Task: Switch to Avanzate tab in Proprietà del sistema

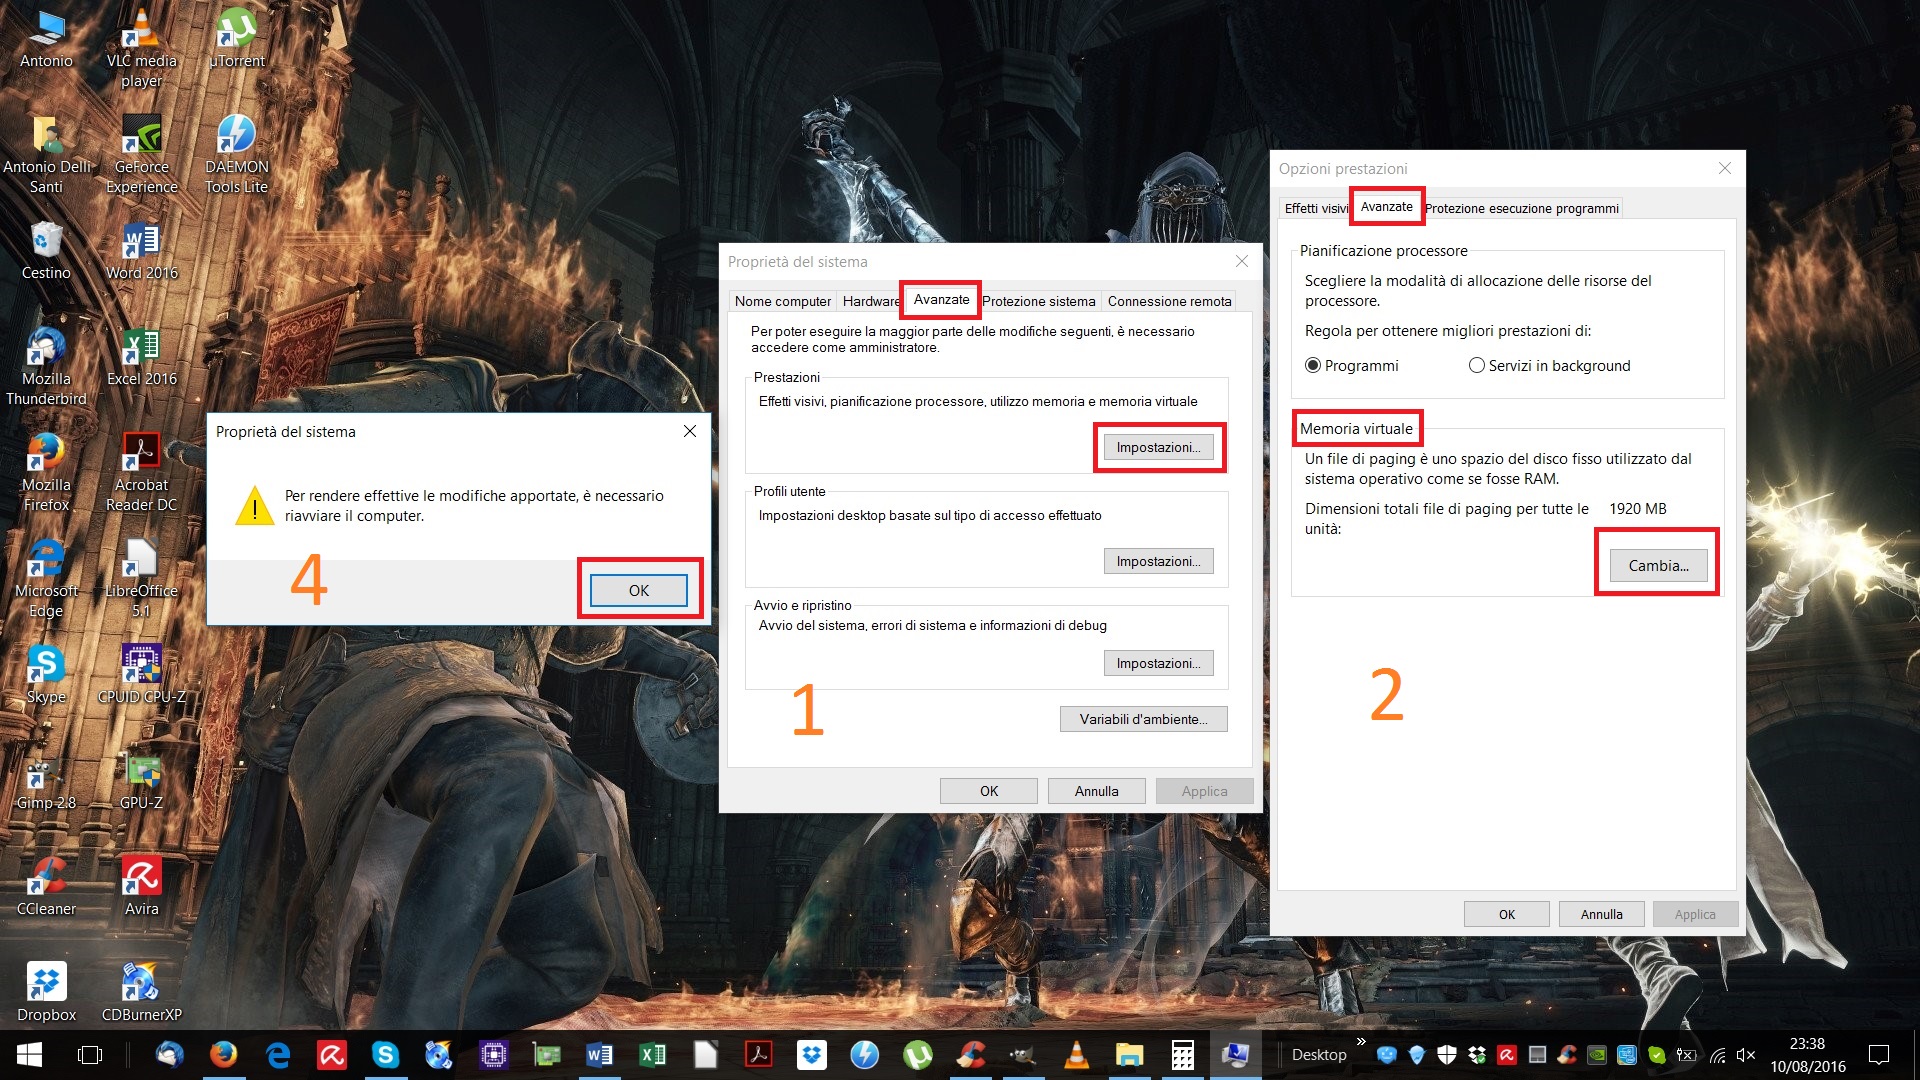Action: point(941,300)
